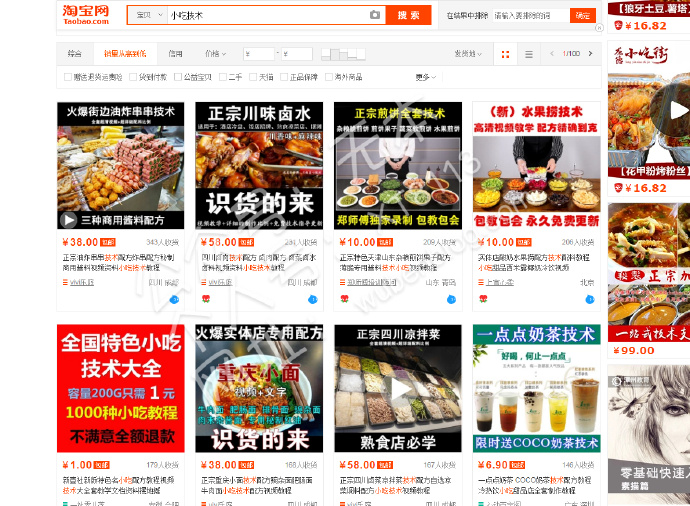This screenshot has height=506, width=690.
Task: Click minimum price input field
Action: point(259,54)
